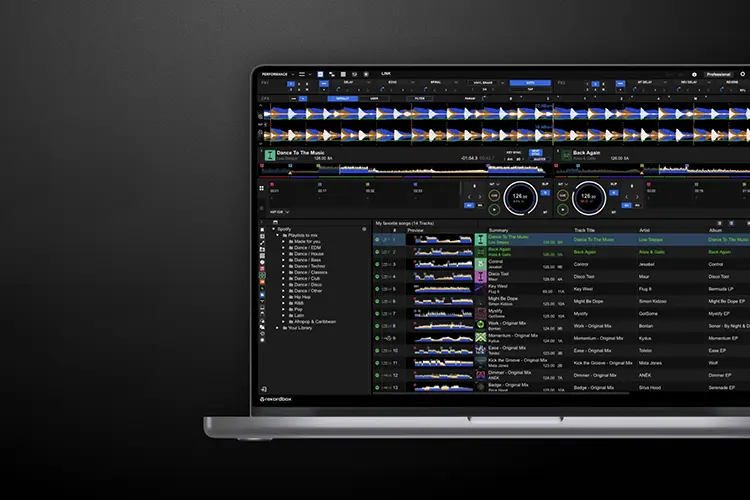This screenshot has width=750, height=500.
Task: Click the info icon beside Professional
Action: 694,74
